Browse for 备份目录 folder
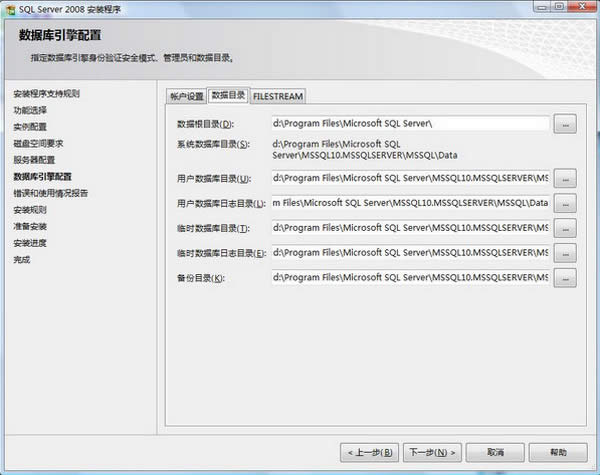The width and height of the screenshot is (600, 475). click(x=565, y=278)
